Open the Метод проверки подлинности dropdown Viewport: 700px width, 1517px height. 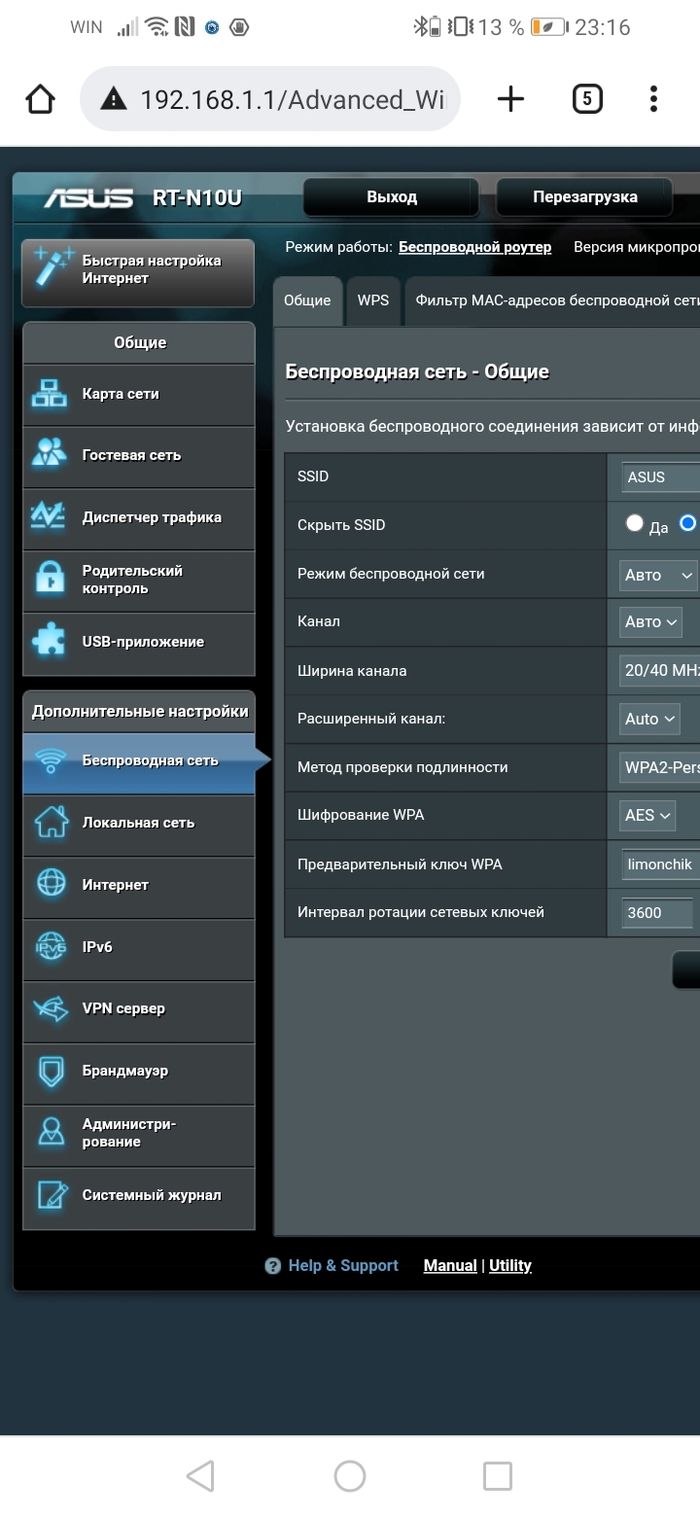659,768
